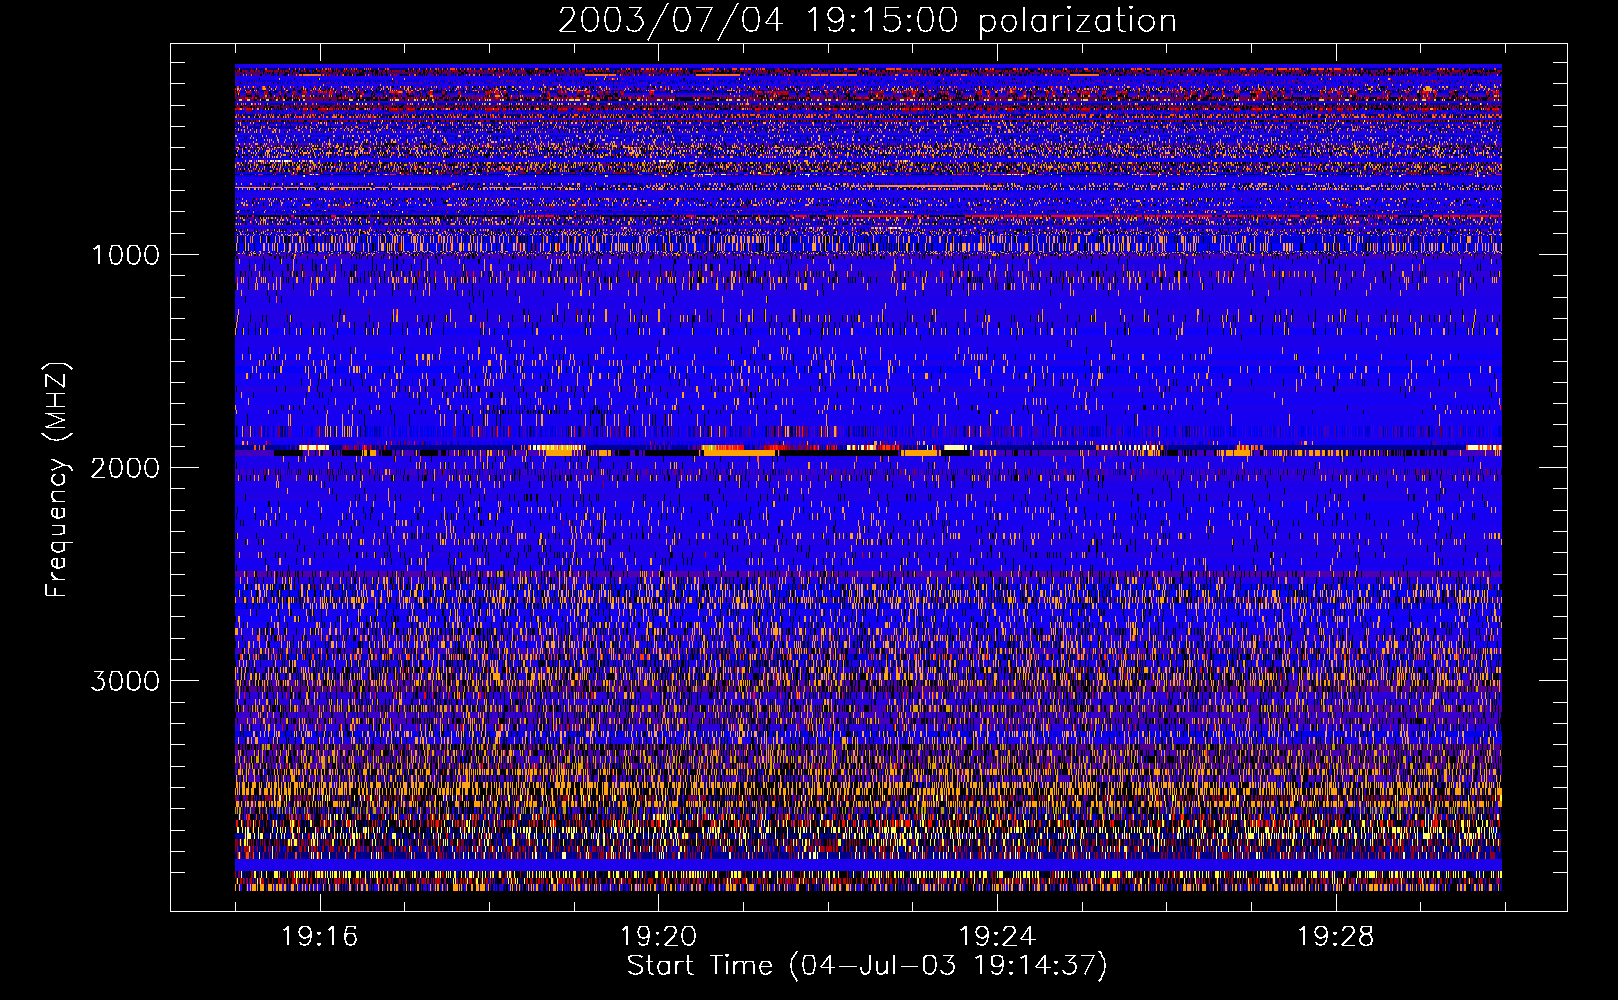Select the 'Frequency (MHZ)' axis label

[57, 480]
